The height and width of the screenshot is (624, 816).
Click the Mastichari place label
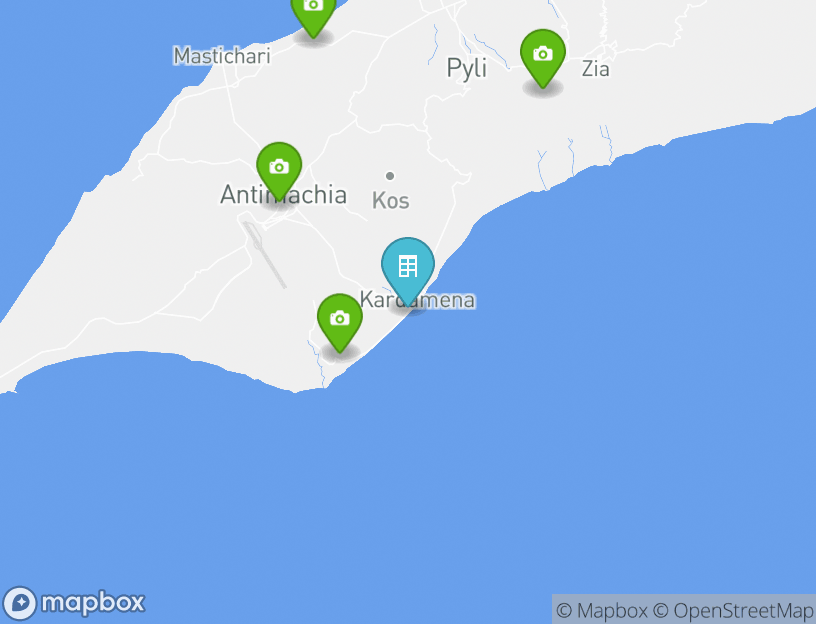point(222,56)
